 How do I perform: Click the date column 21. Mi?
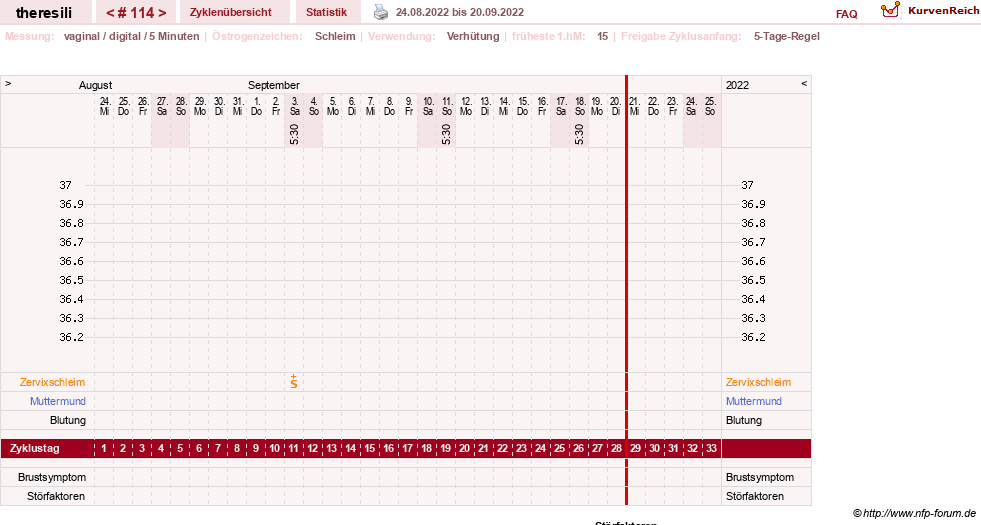[x=634, y=106]
